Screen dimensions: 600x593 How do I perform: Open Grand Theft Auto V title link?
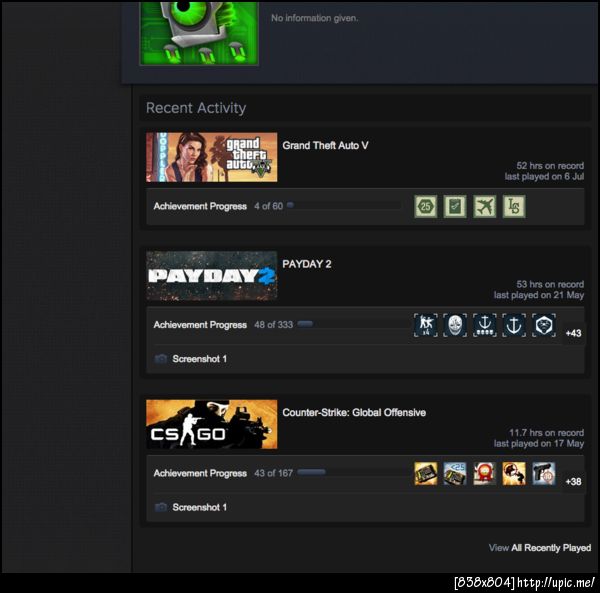point(325,145)
